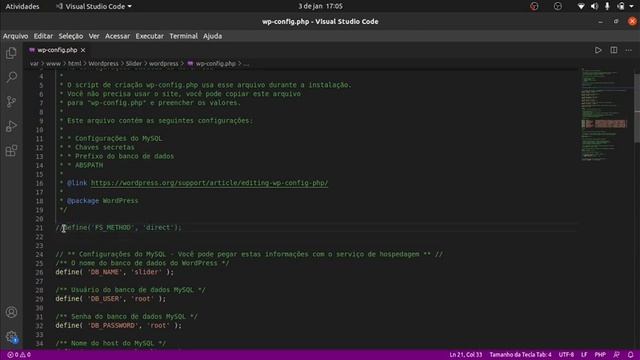Open problems panel via errors and warnings count
Viewport: 640px width, 360px height.
coord(19,355)
